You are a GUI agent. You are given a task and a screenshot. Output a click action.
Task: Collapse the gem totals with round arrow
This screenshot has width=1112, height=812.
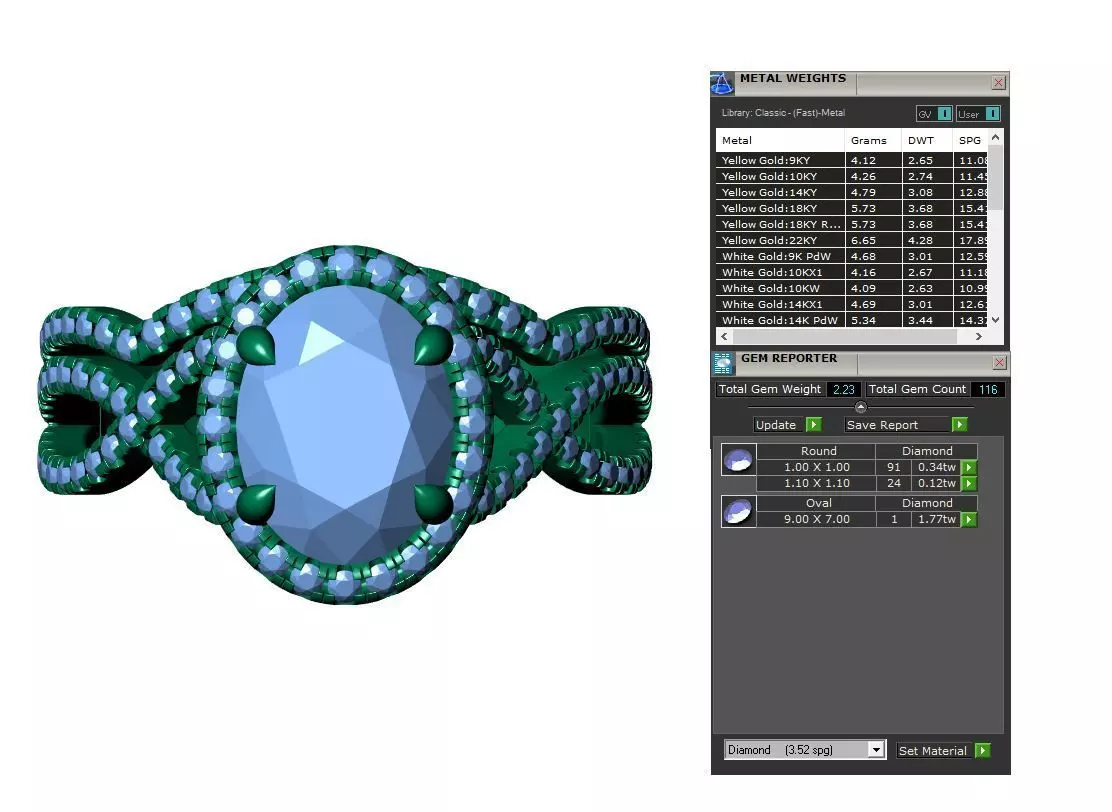[861, 407]
